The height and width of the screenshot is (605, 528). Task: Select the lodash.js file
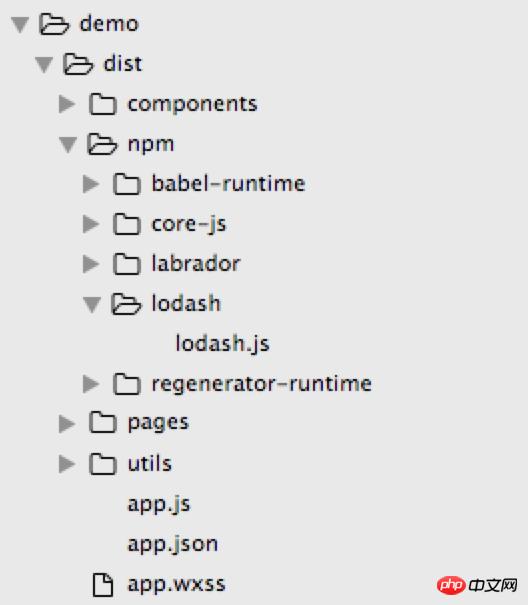(x=222, y=343)
